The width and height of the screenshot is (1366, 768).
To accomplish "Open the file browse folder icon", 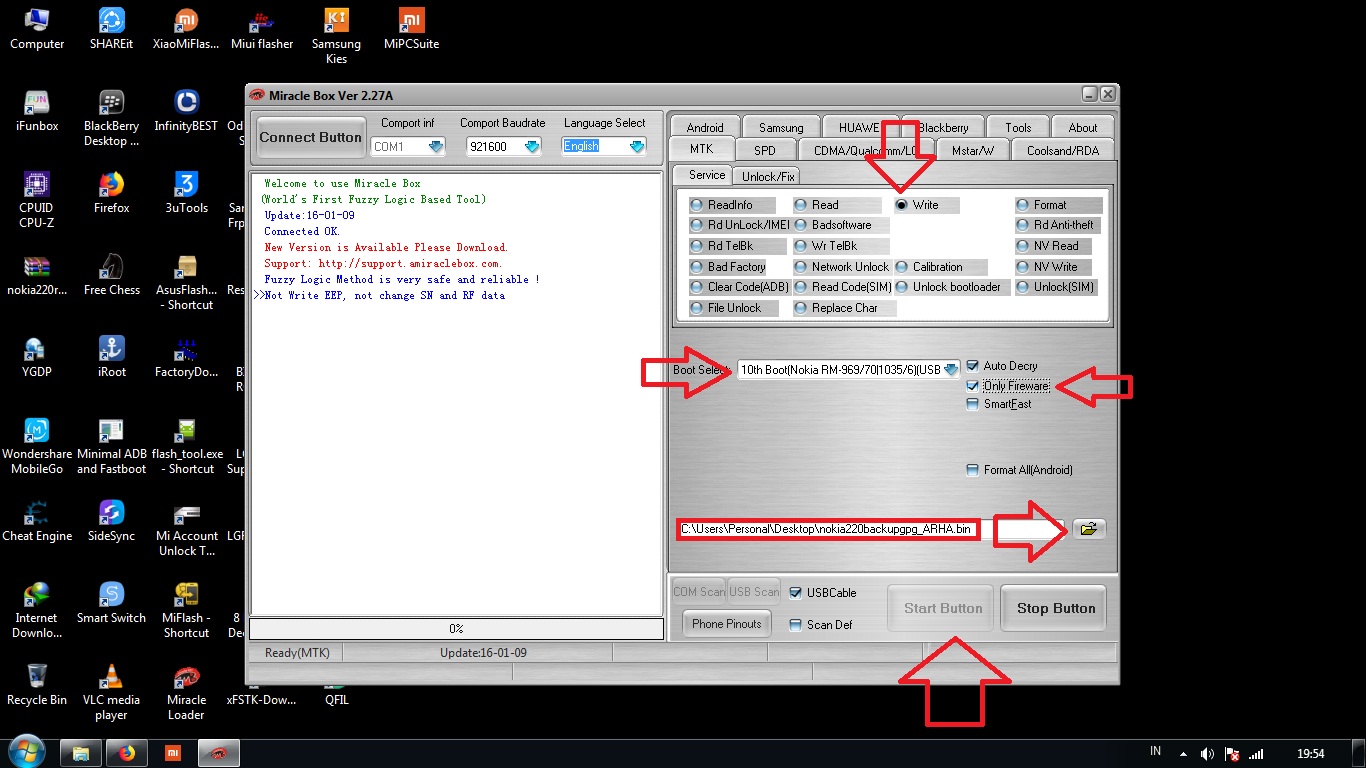I will tap(1088, 528).
